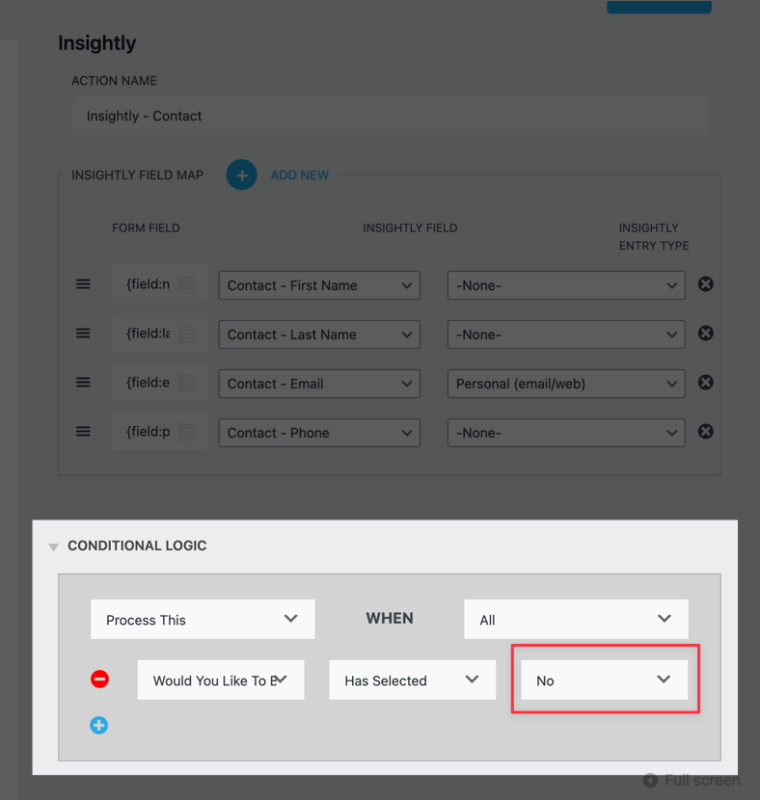Remove the Contact - Phone mapping with its X icon
The width and height of the screenshot is (760, 800).
tap(705, 431)
